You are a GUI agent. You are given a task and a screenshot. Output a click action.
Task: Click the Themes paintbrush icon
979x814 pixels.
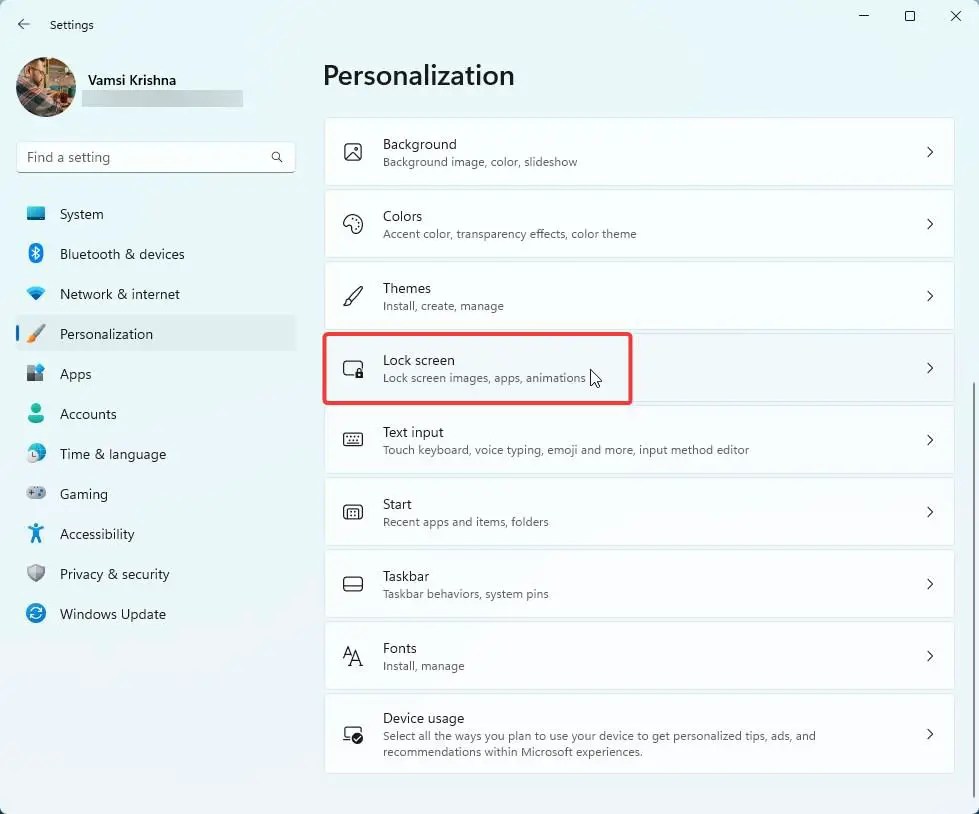353,296
